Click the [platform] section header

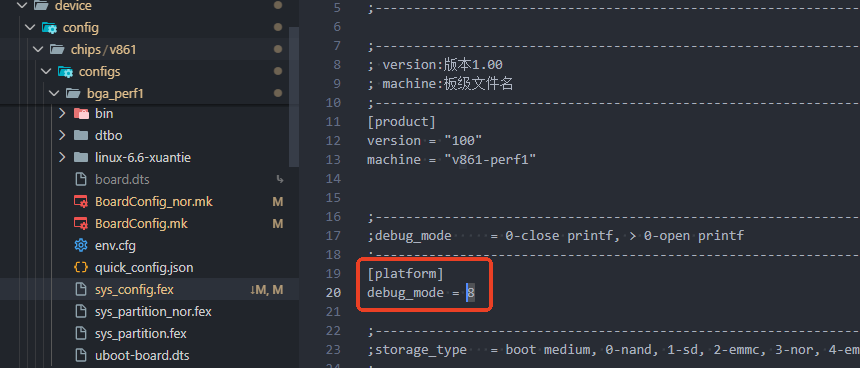pyautogui.click(x=405, y=274)
